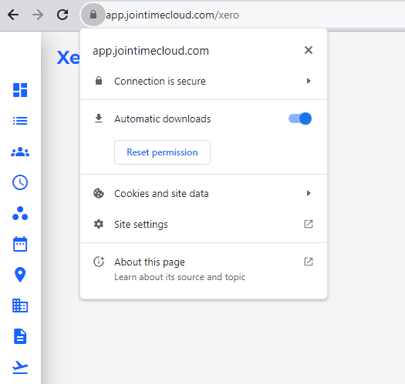Open About this page entry
The image size is (405, 384).
203,269
